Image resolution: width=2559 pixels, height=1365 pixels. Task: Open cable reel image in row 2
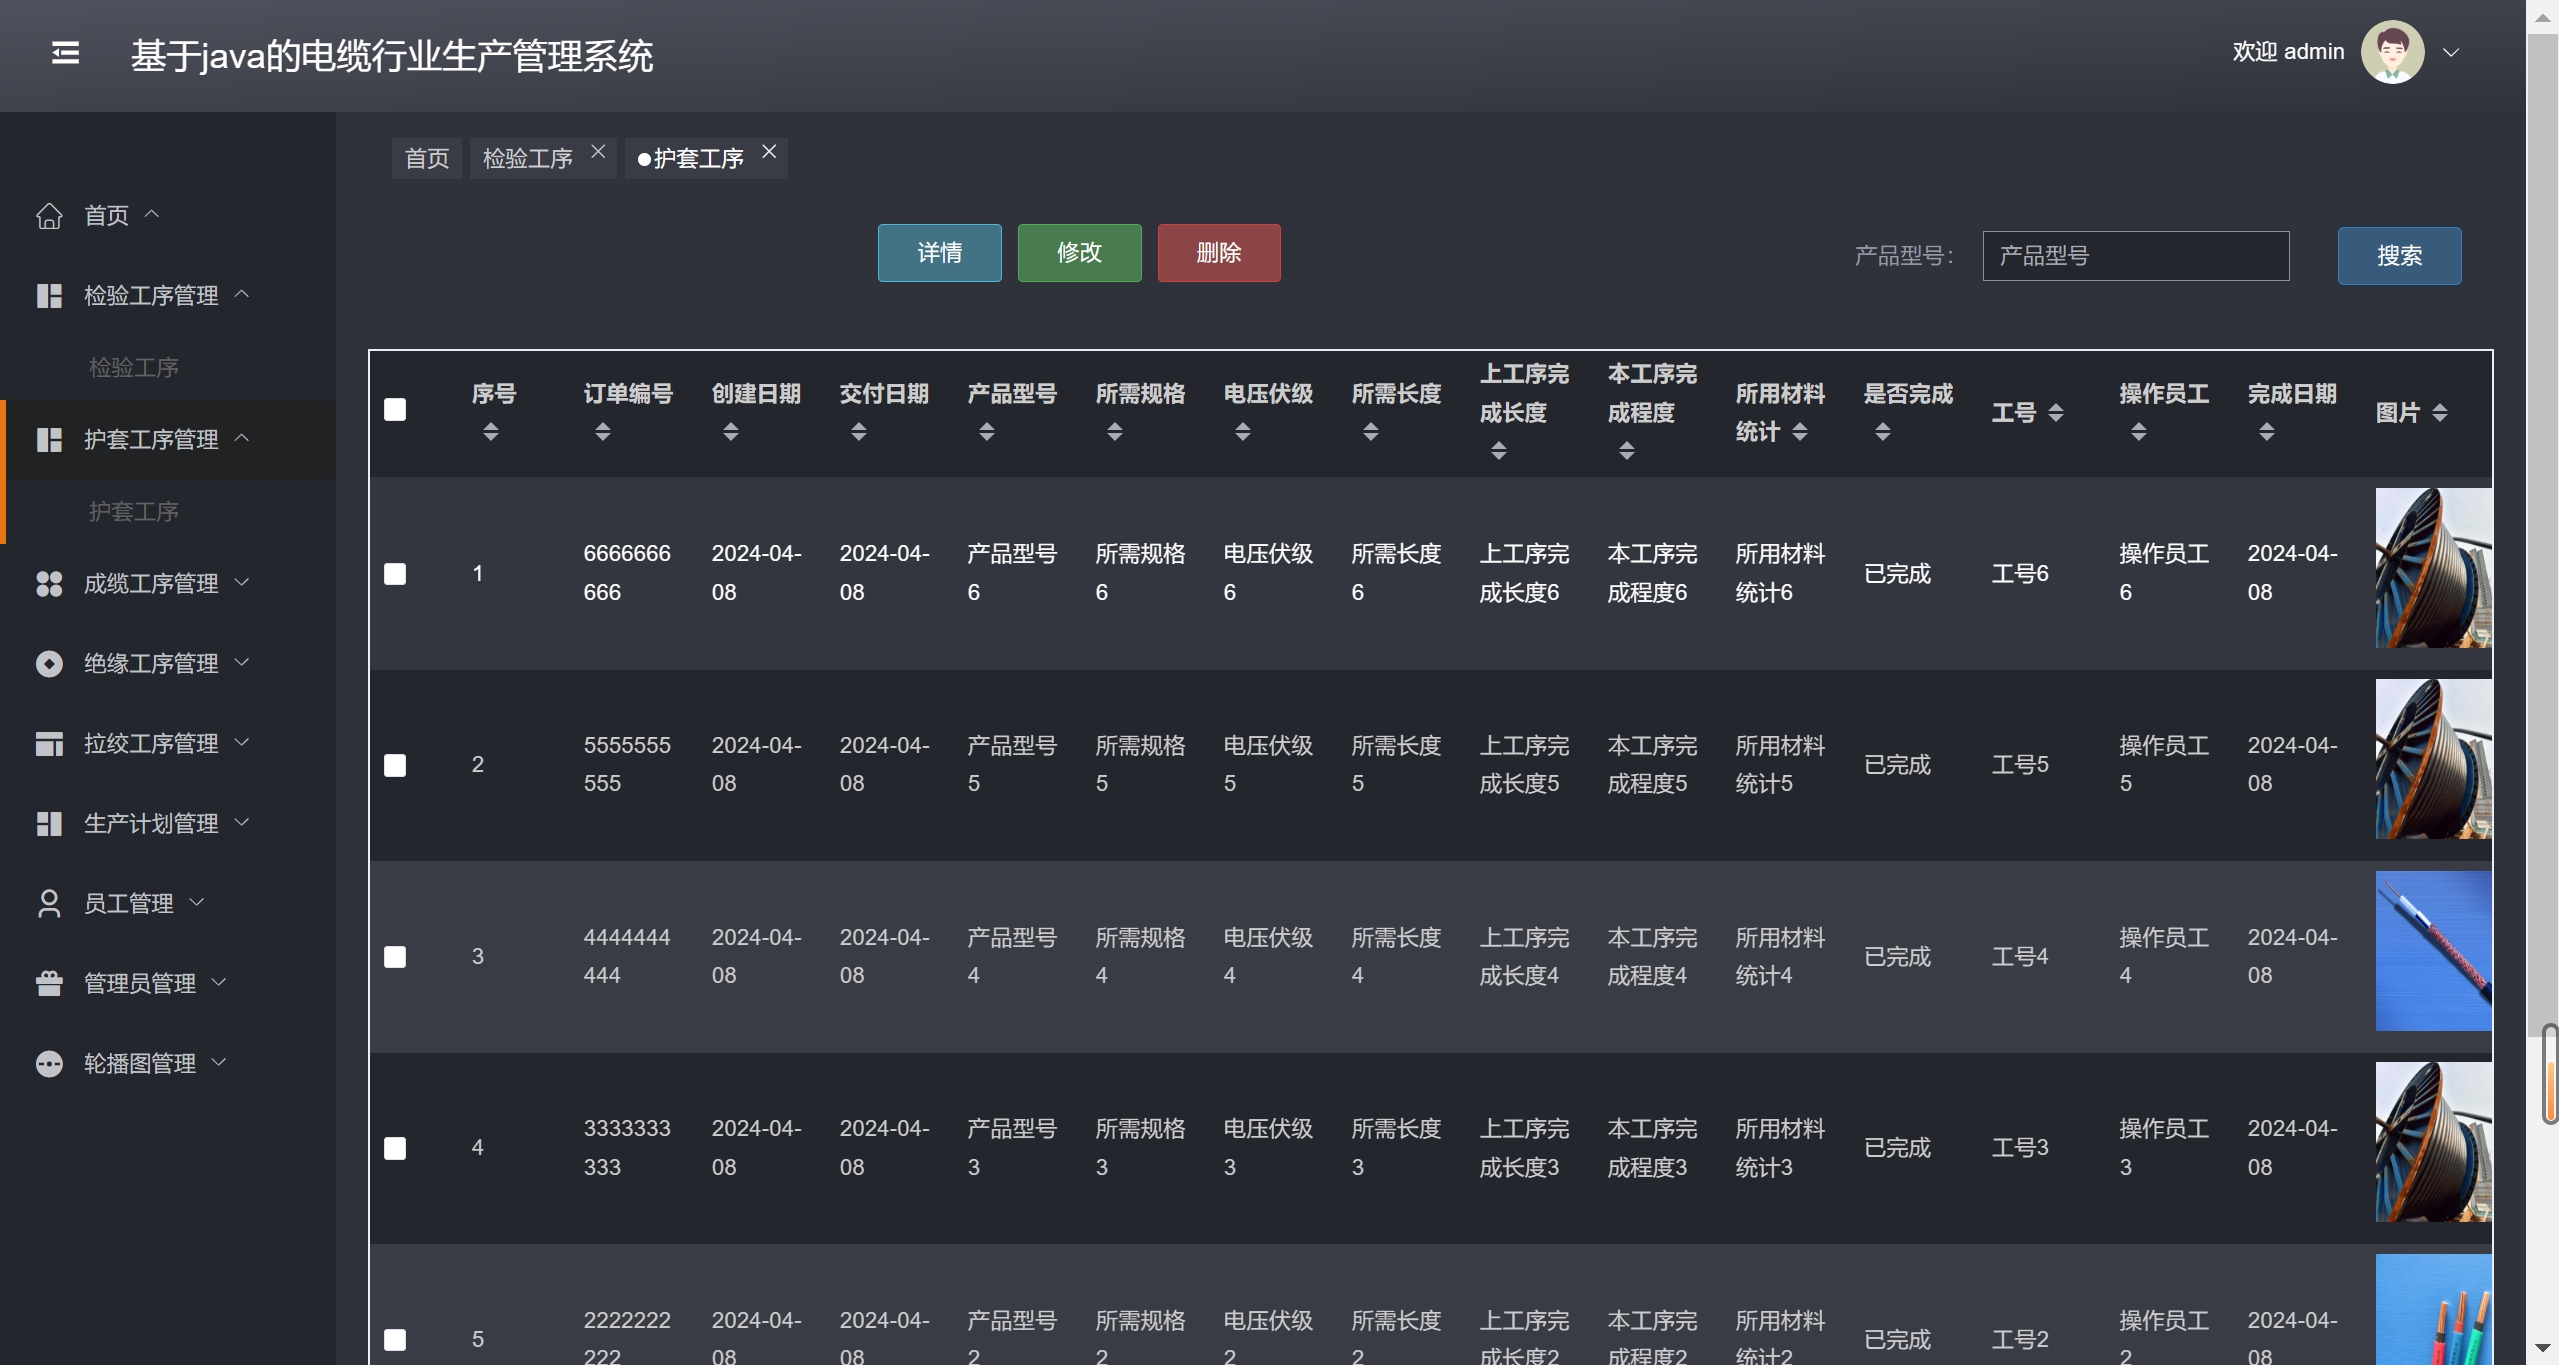[x=2434, y=759]
